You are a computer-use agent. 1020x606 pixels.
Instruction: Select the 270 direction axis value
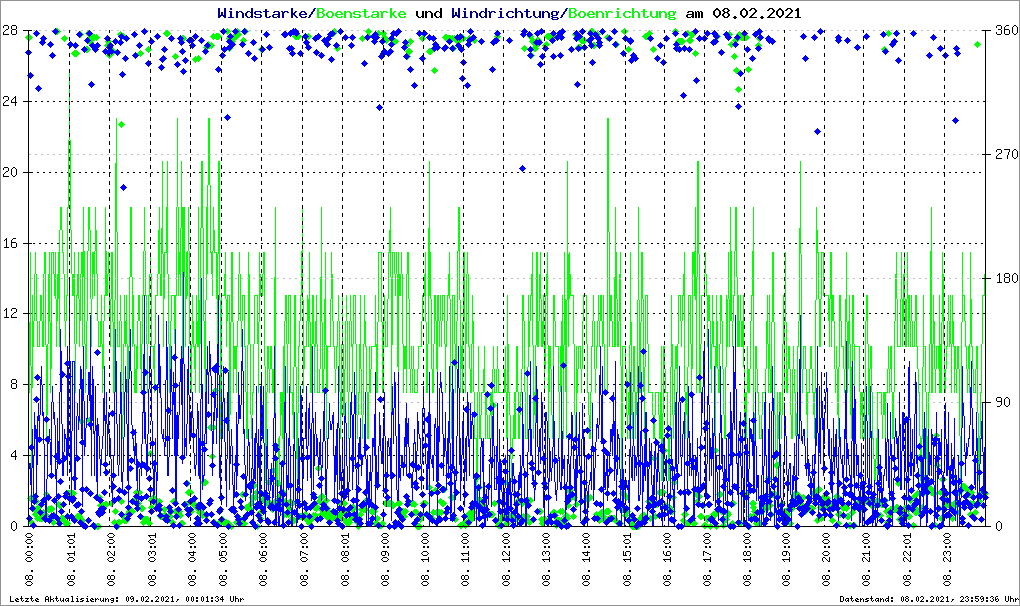tap(1004, 155)
